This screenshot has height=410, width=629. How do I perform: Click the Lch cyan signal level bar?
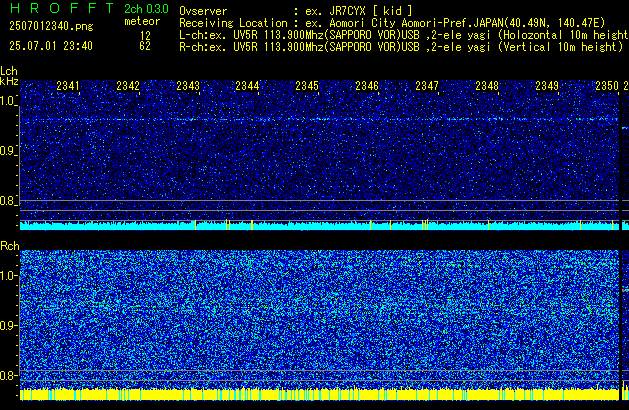319,225
